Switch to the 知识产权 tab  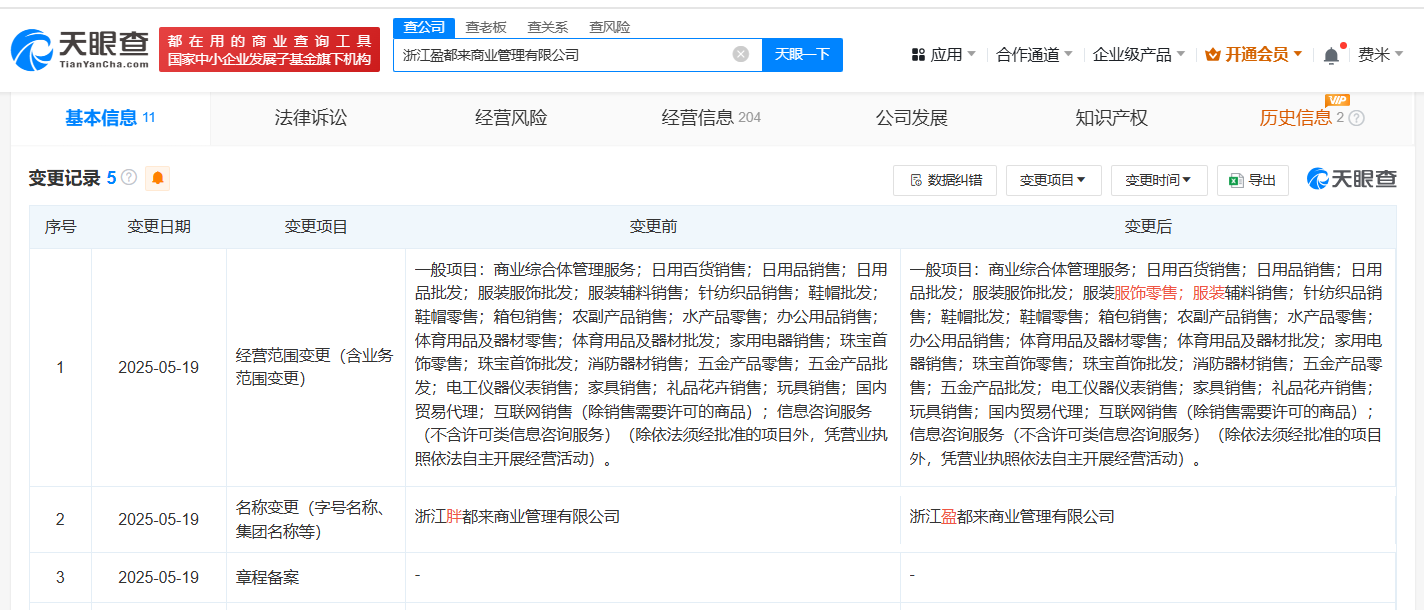[x=1111, y=118]
